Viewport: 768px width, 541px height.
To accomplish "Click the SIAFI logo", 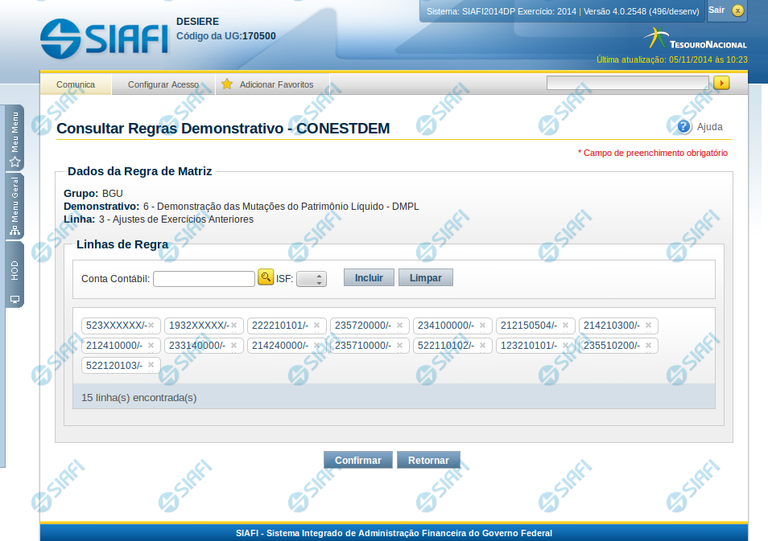I will coord(104,38).
